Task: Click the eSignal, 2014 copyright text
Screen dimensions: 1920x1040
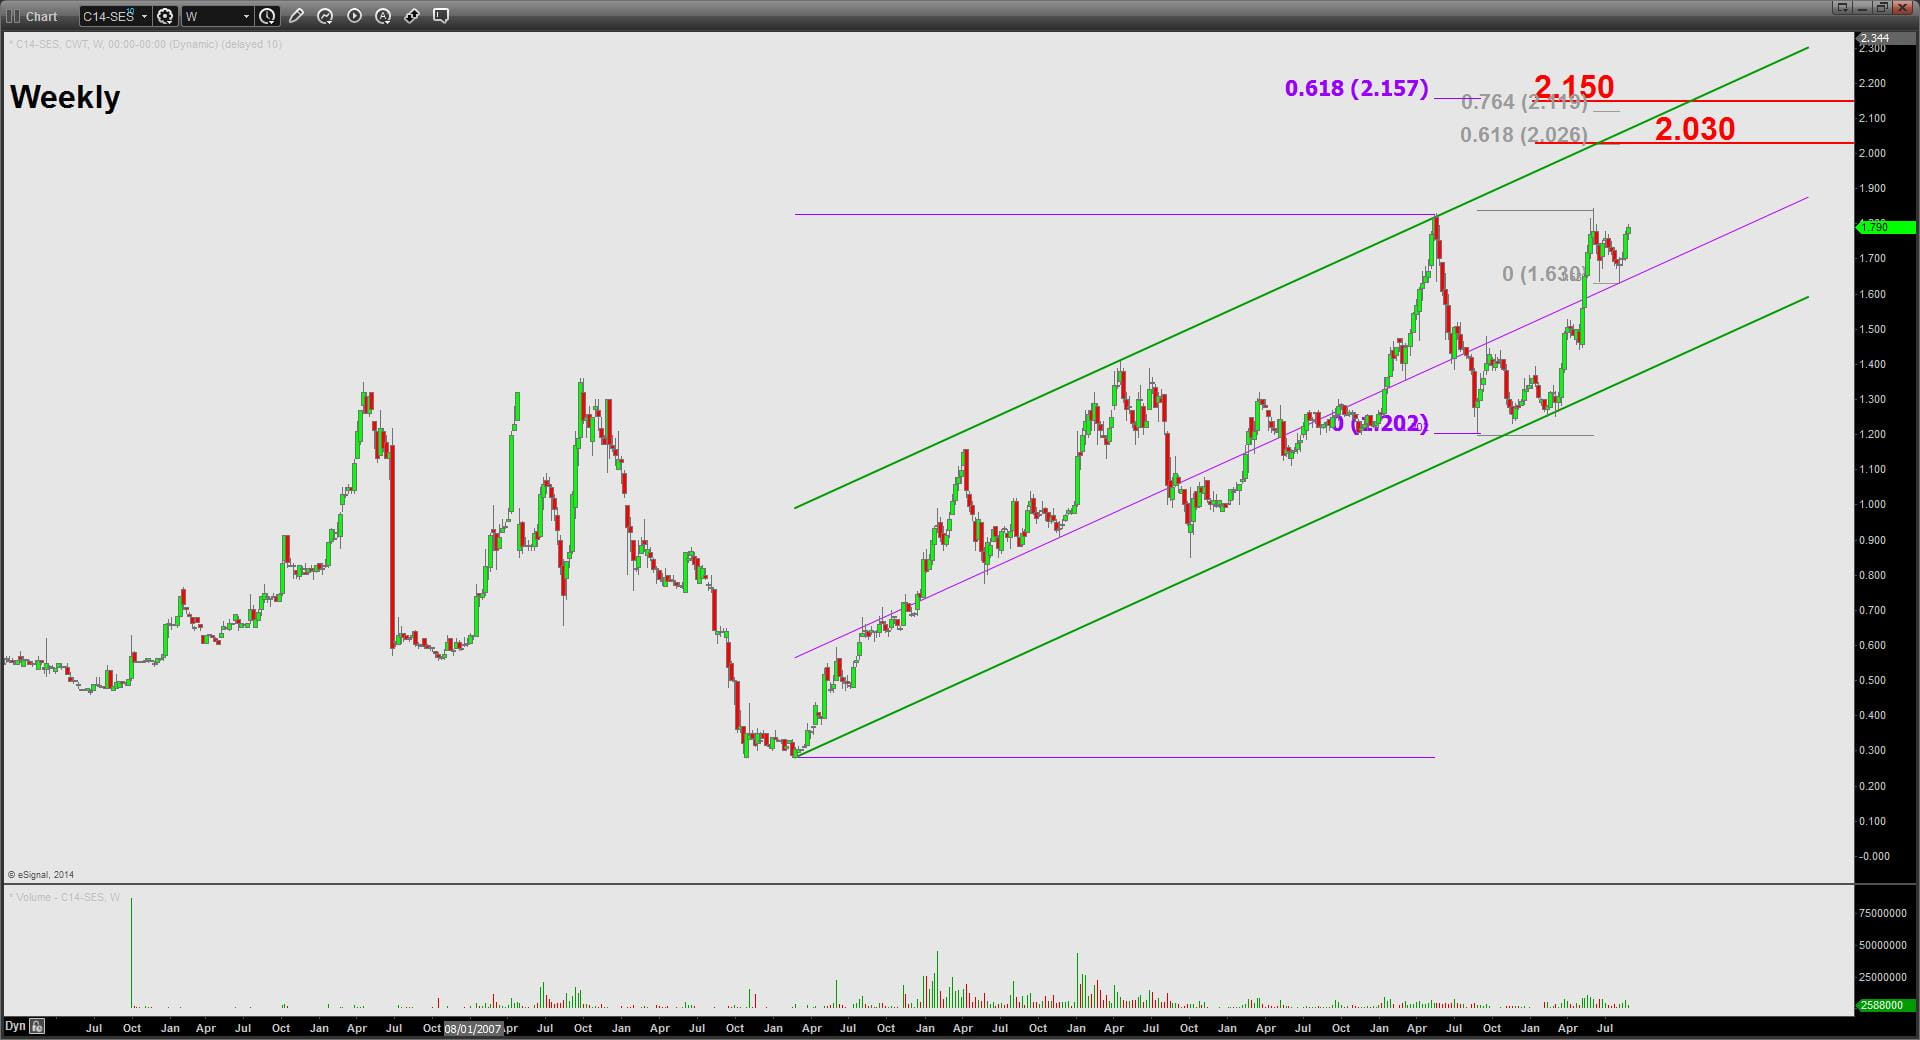Action: 41,875
